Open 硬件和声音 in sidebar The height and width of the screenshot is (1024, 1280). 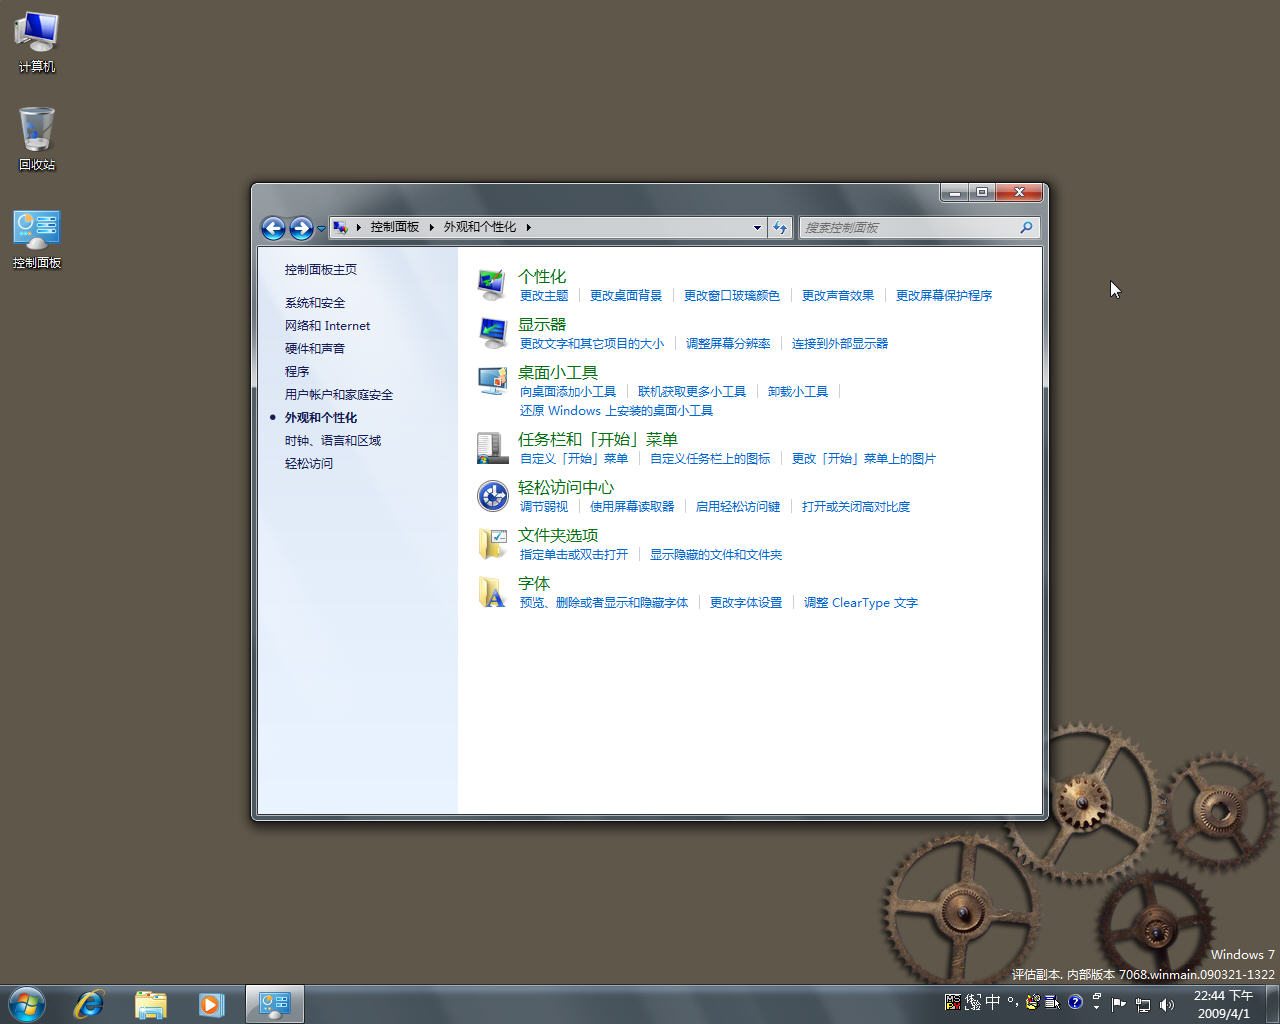(x=315, y=349)
